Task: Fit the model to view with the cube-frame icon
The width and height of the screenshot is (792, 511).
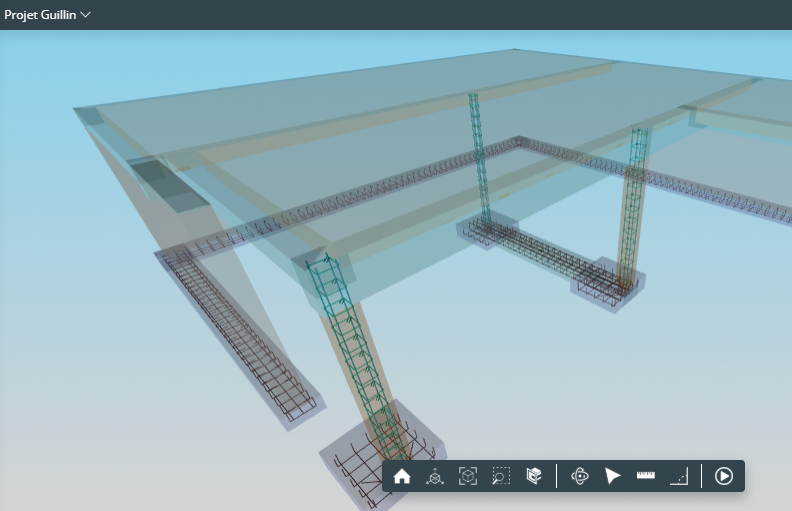Action: tap(468, 476)
